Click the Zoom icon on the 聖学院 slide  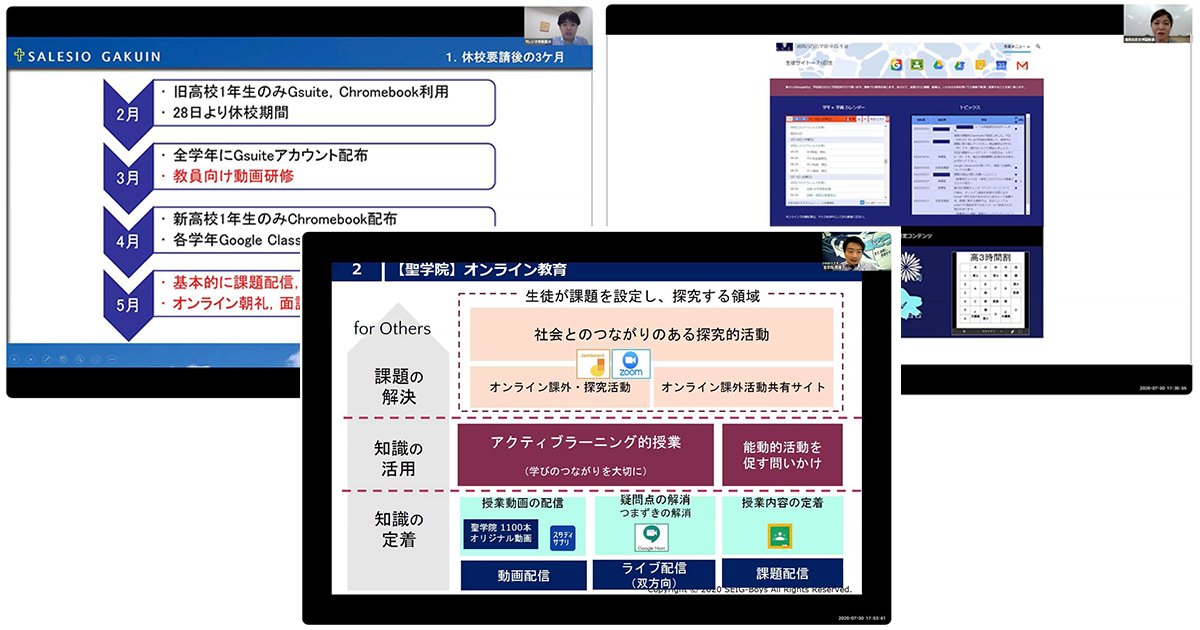pyautogui.click(x=631, y=364)
